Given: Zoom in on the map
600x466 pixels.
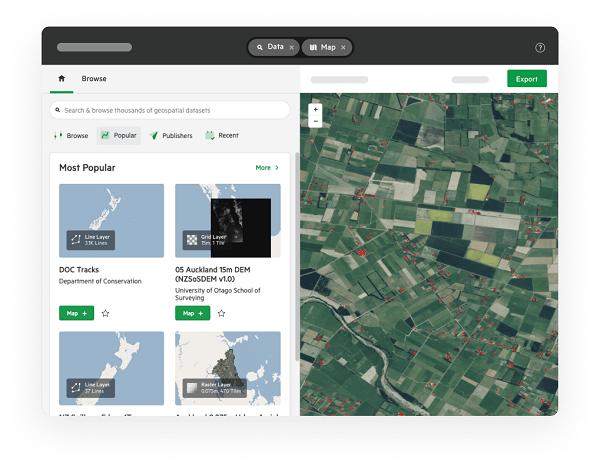Looking at the screenshot, I should pyautogui.click(x=315, y=109).
